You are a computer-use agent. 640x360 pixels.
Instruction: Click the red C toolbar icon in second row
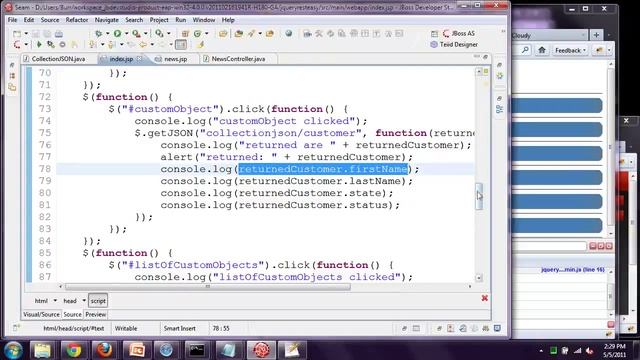[x=17, y=44]
